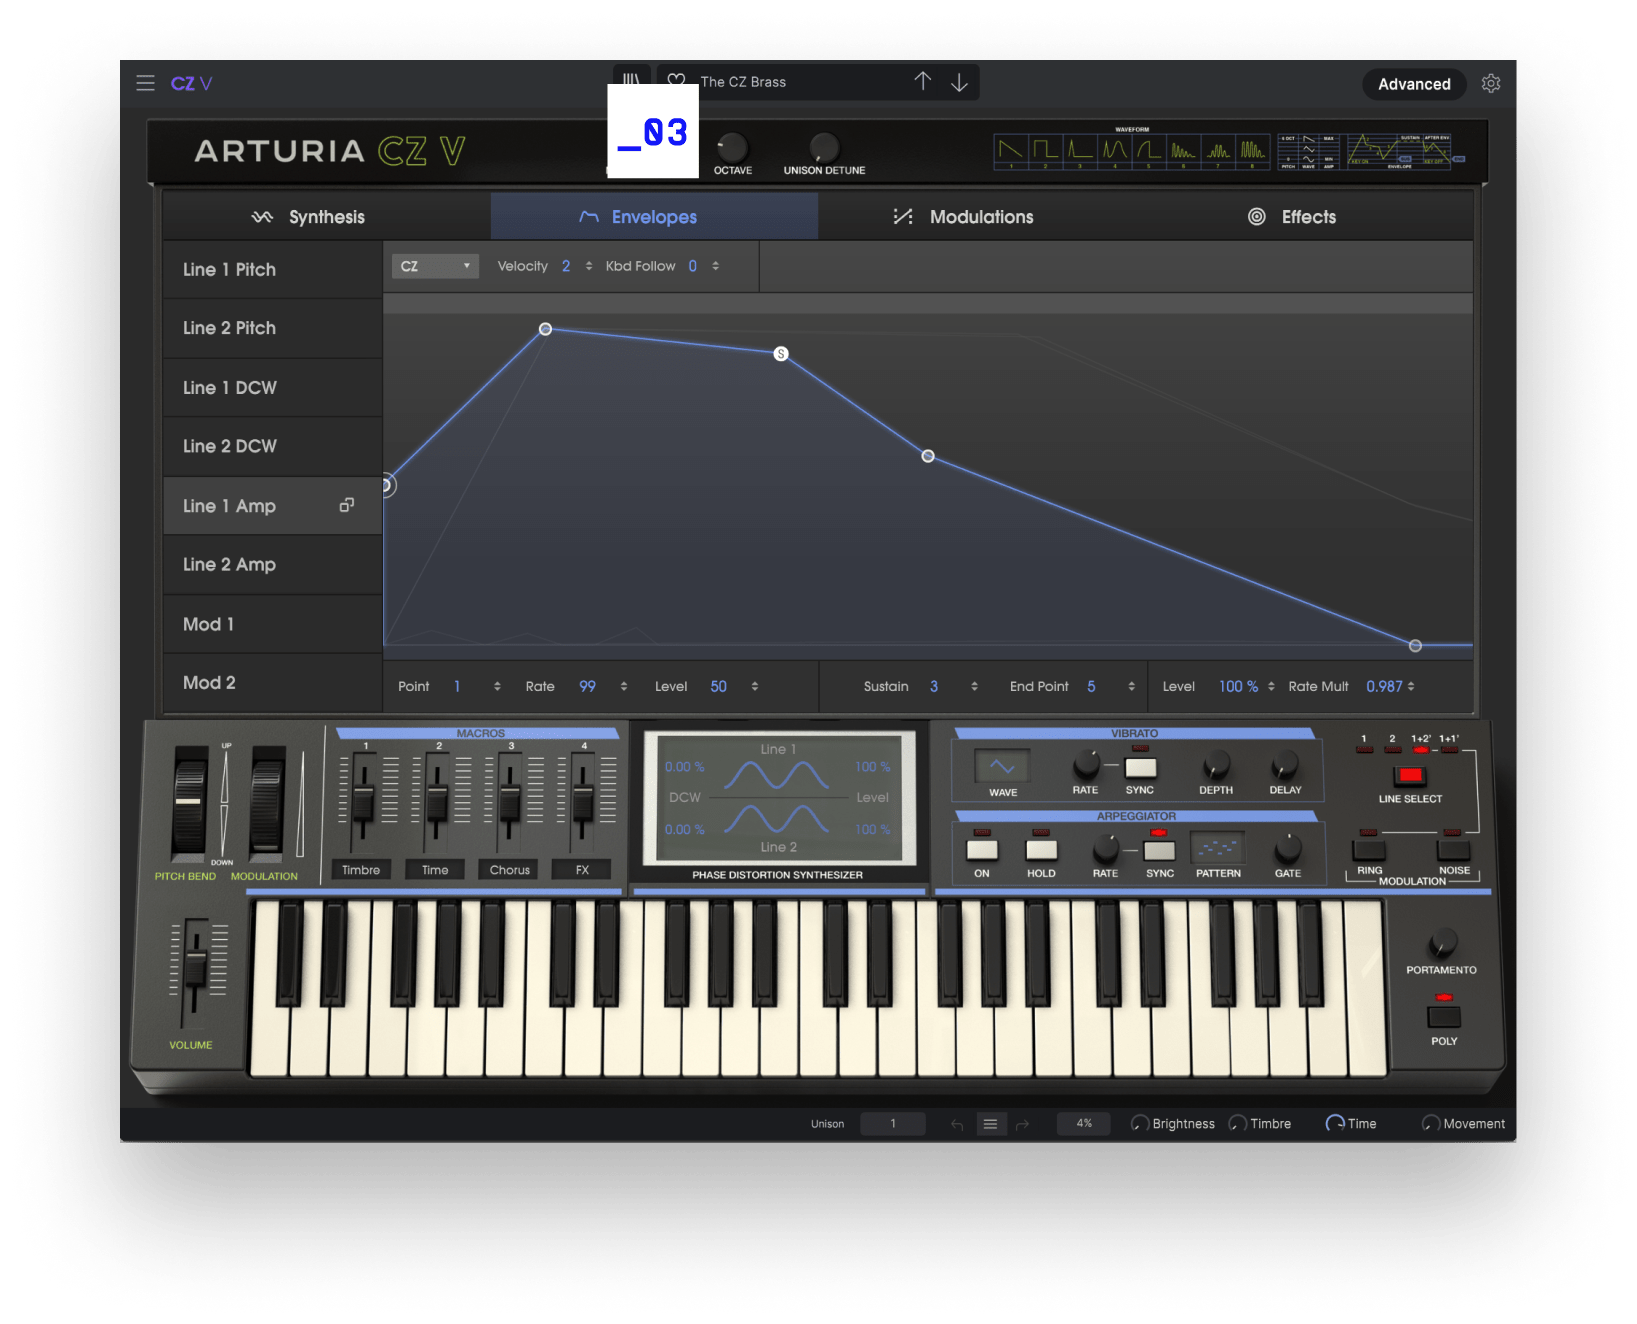The image size is (1637, 1324).
Task: Click the Volume slider
Action: point(196,970)
